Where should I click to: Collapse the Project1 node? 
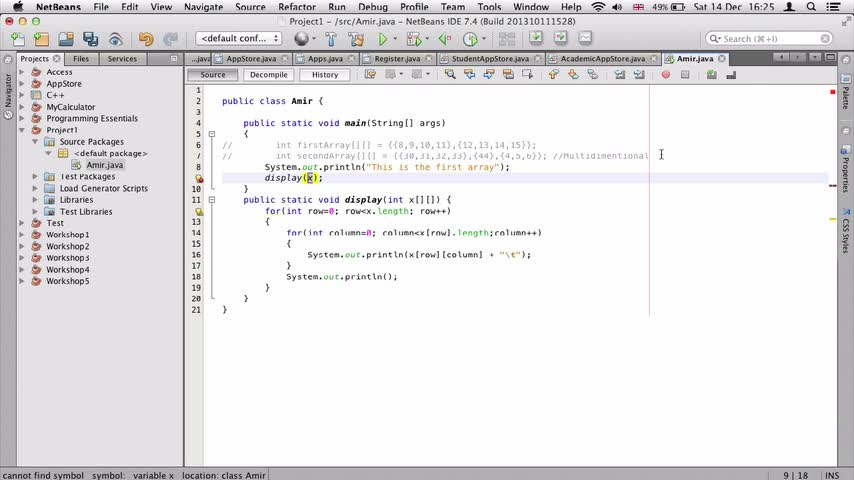point(22,130)
